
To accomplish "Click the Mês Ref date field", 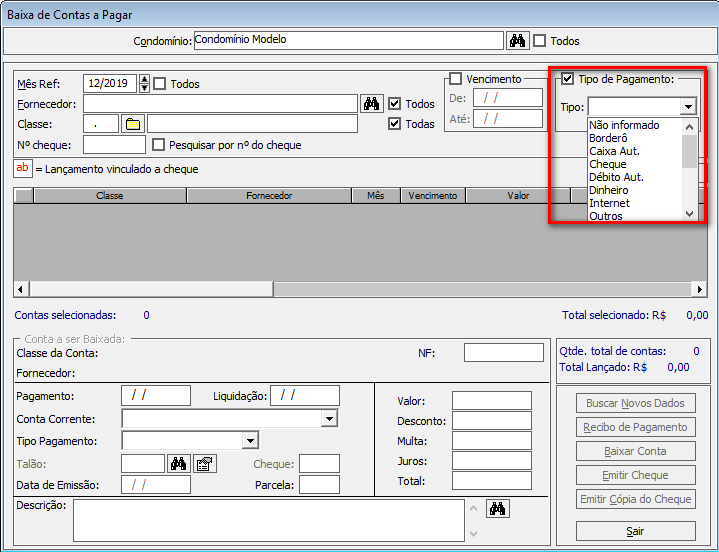I will tap(110, 83).
